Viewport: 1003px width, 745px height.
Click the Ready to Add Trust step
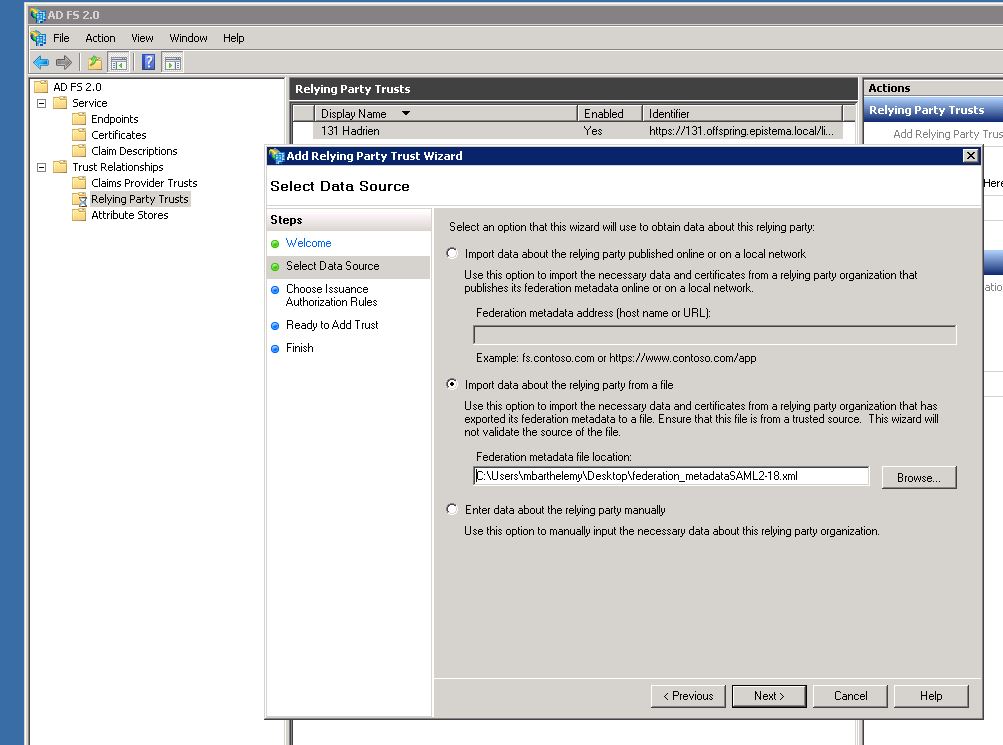click(332, 325)
